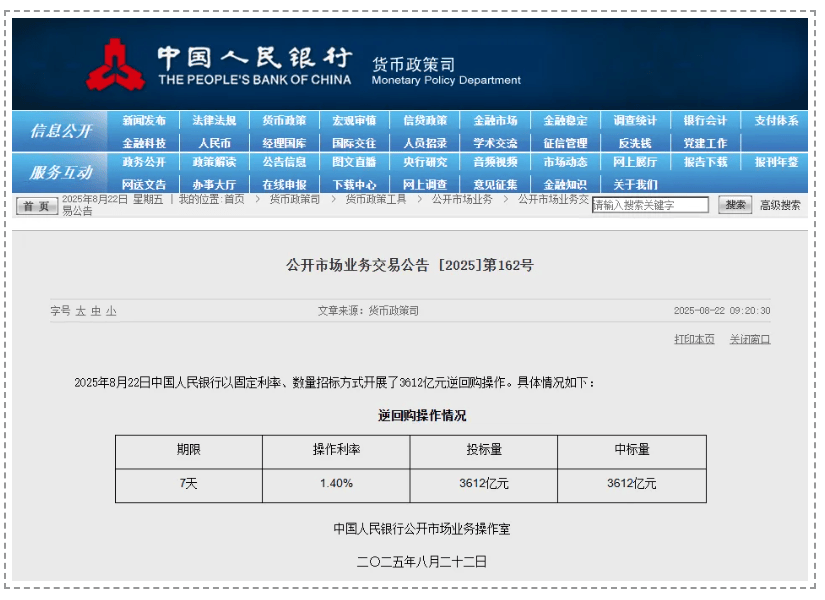This screenshot has height=600, width=825.
Task: Choose 网送文告 from the service menu
Action: click(x=144, y=185)
